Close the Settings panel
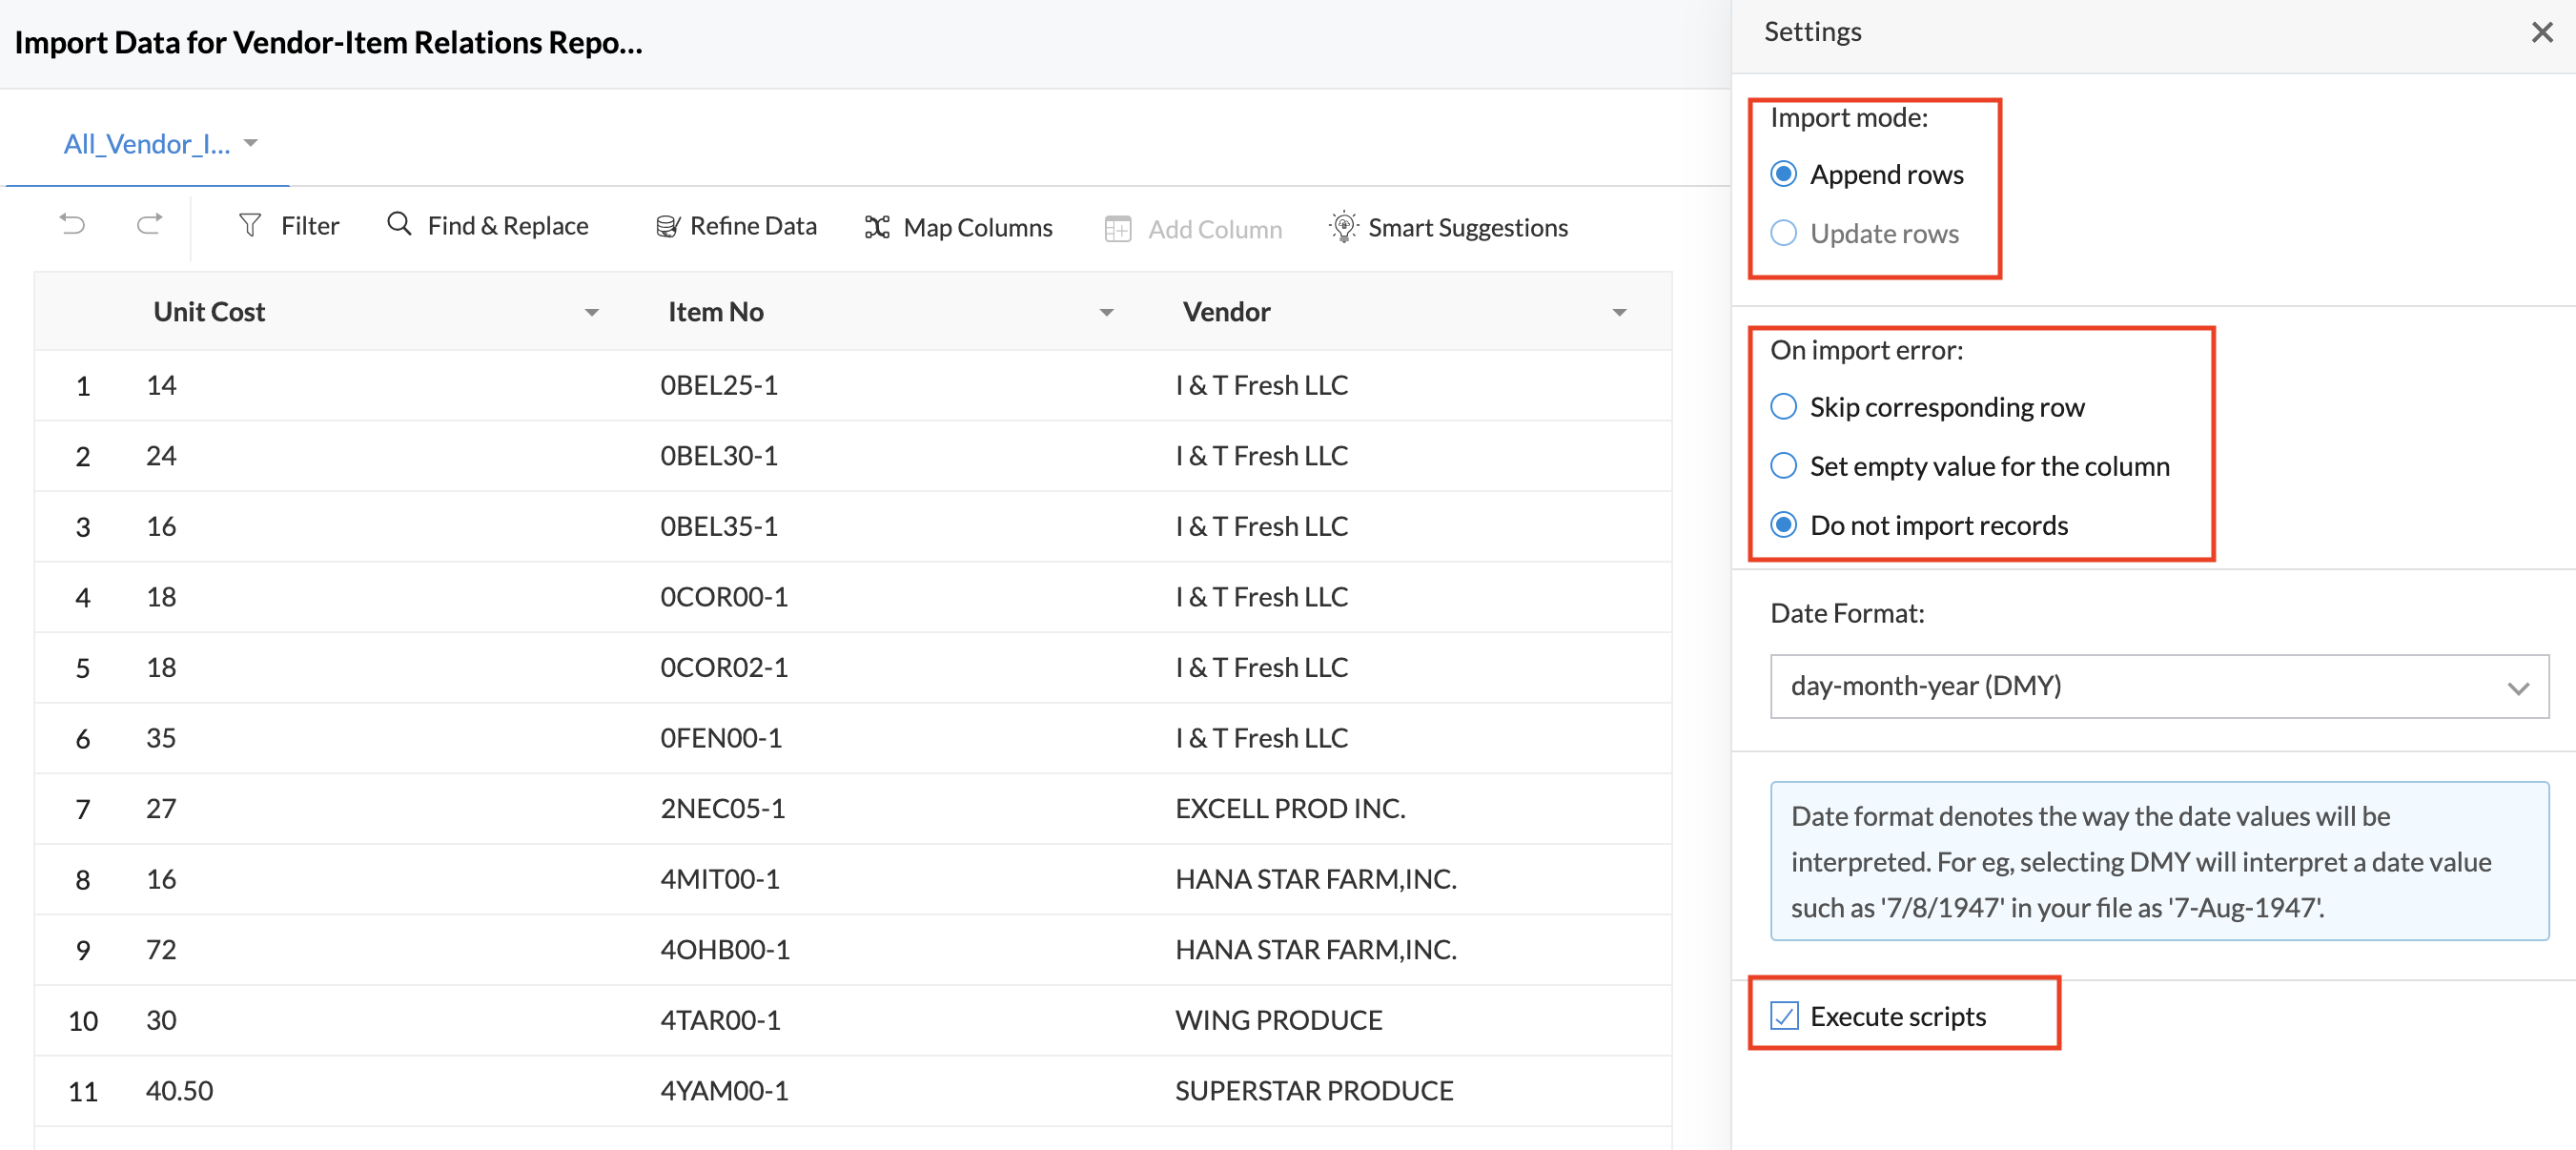Image resolution: width=2576 pixels, height=1150 pixels. [2542, 32]
